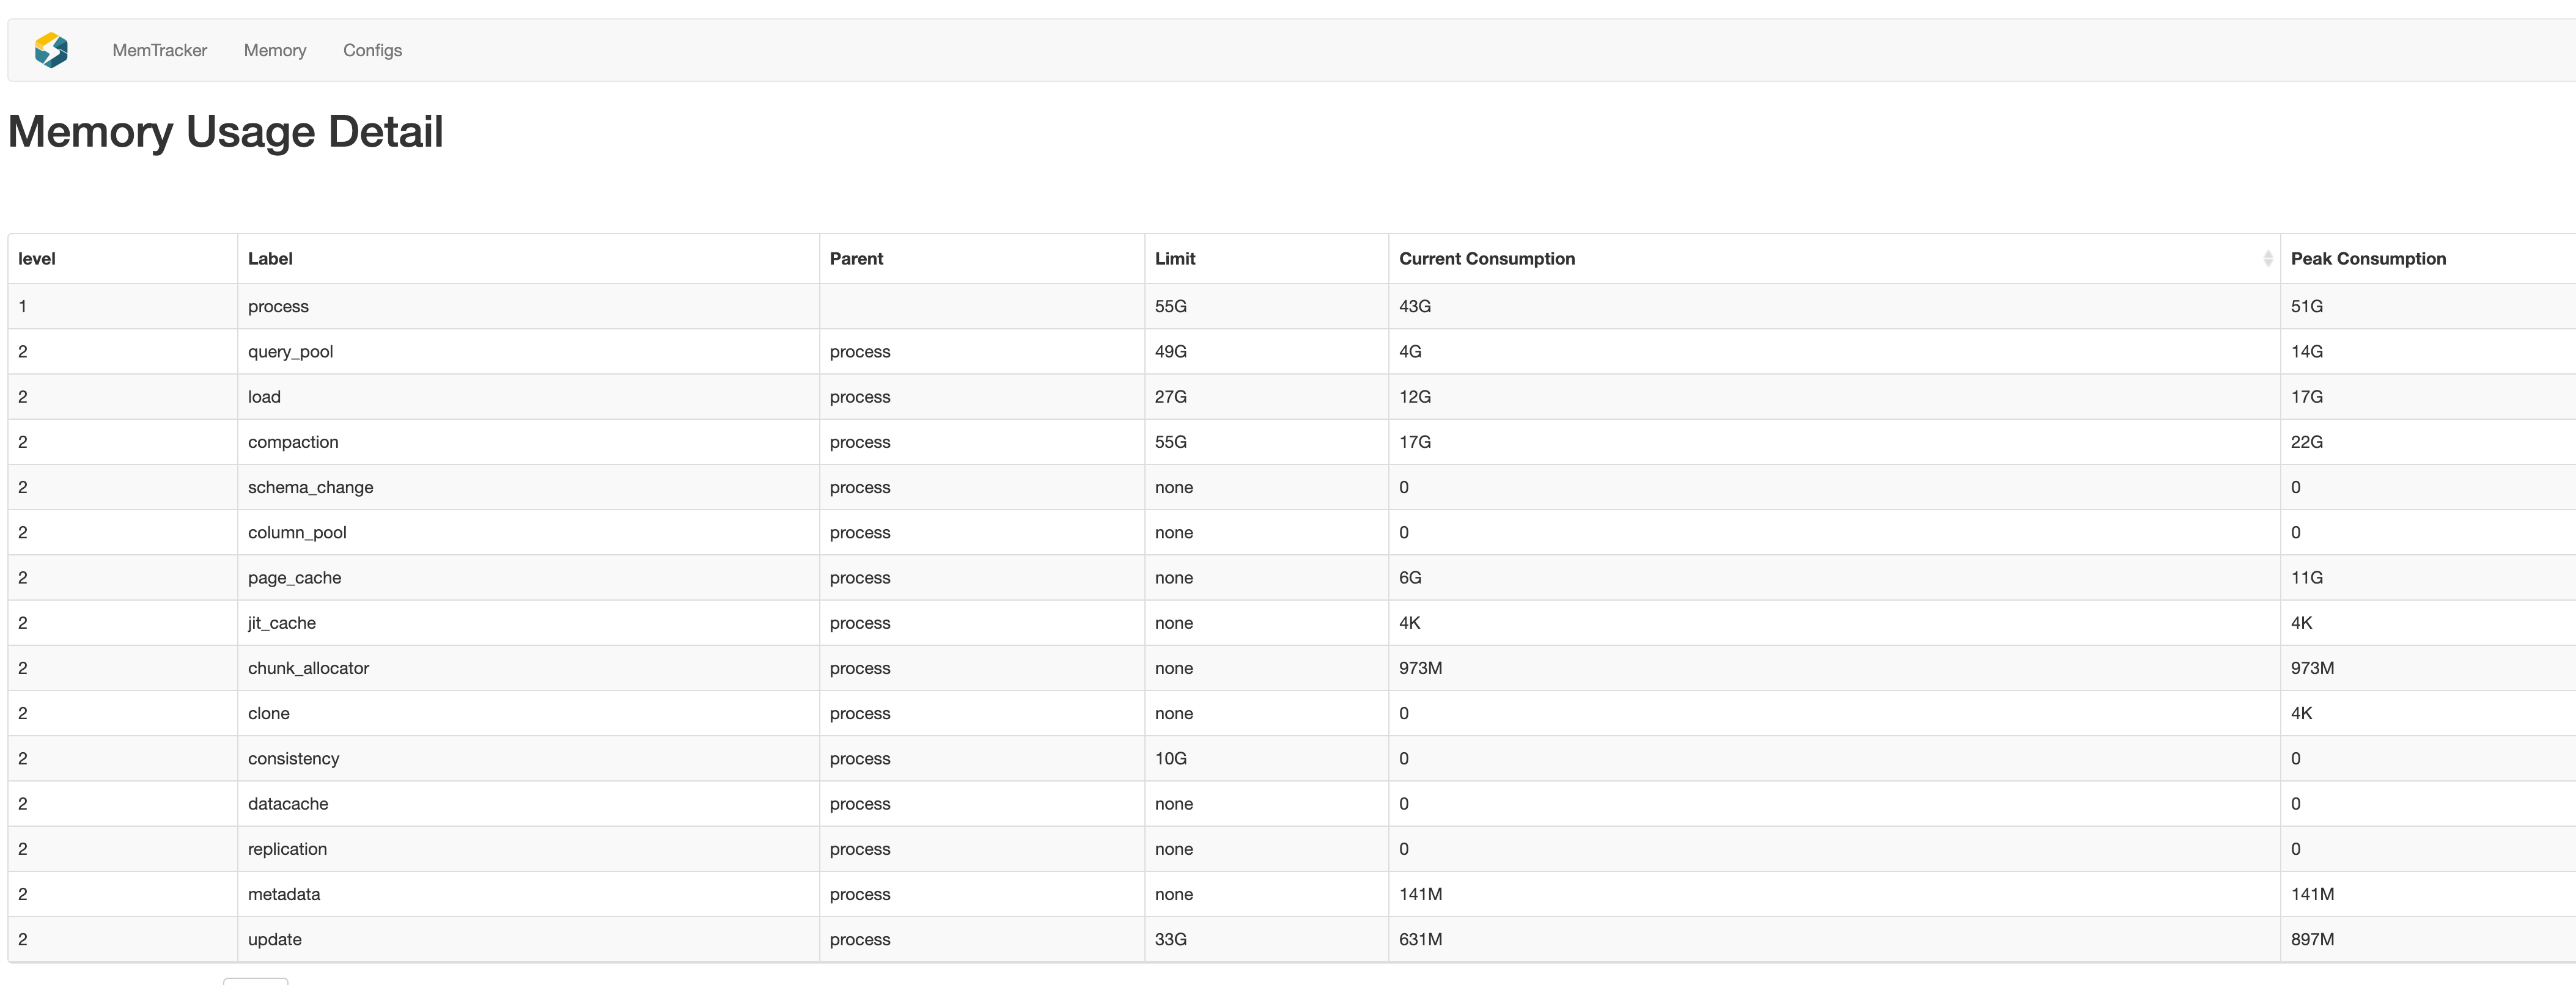This screenshot has height=985, width=2576.
Task: Select the 'replication' label cell
Action: [x=528, y=849]
